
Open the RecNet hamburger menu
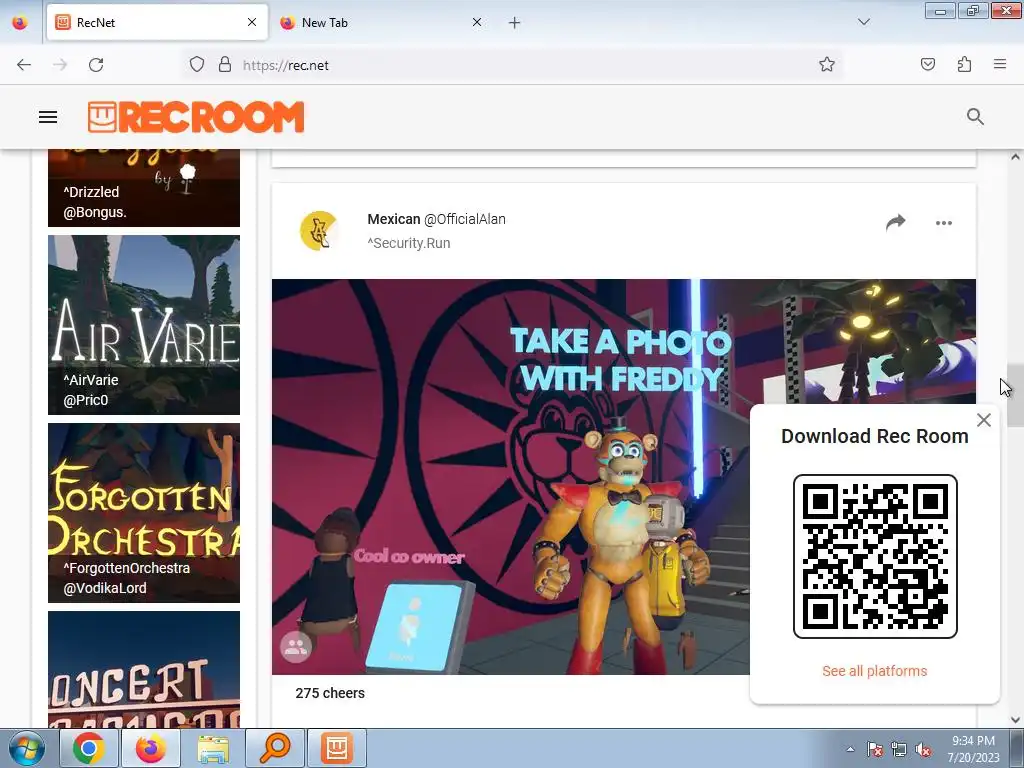click(x=48, y=117)
